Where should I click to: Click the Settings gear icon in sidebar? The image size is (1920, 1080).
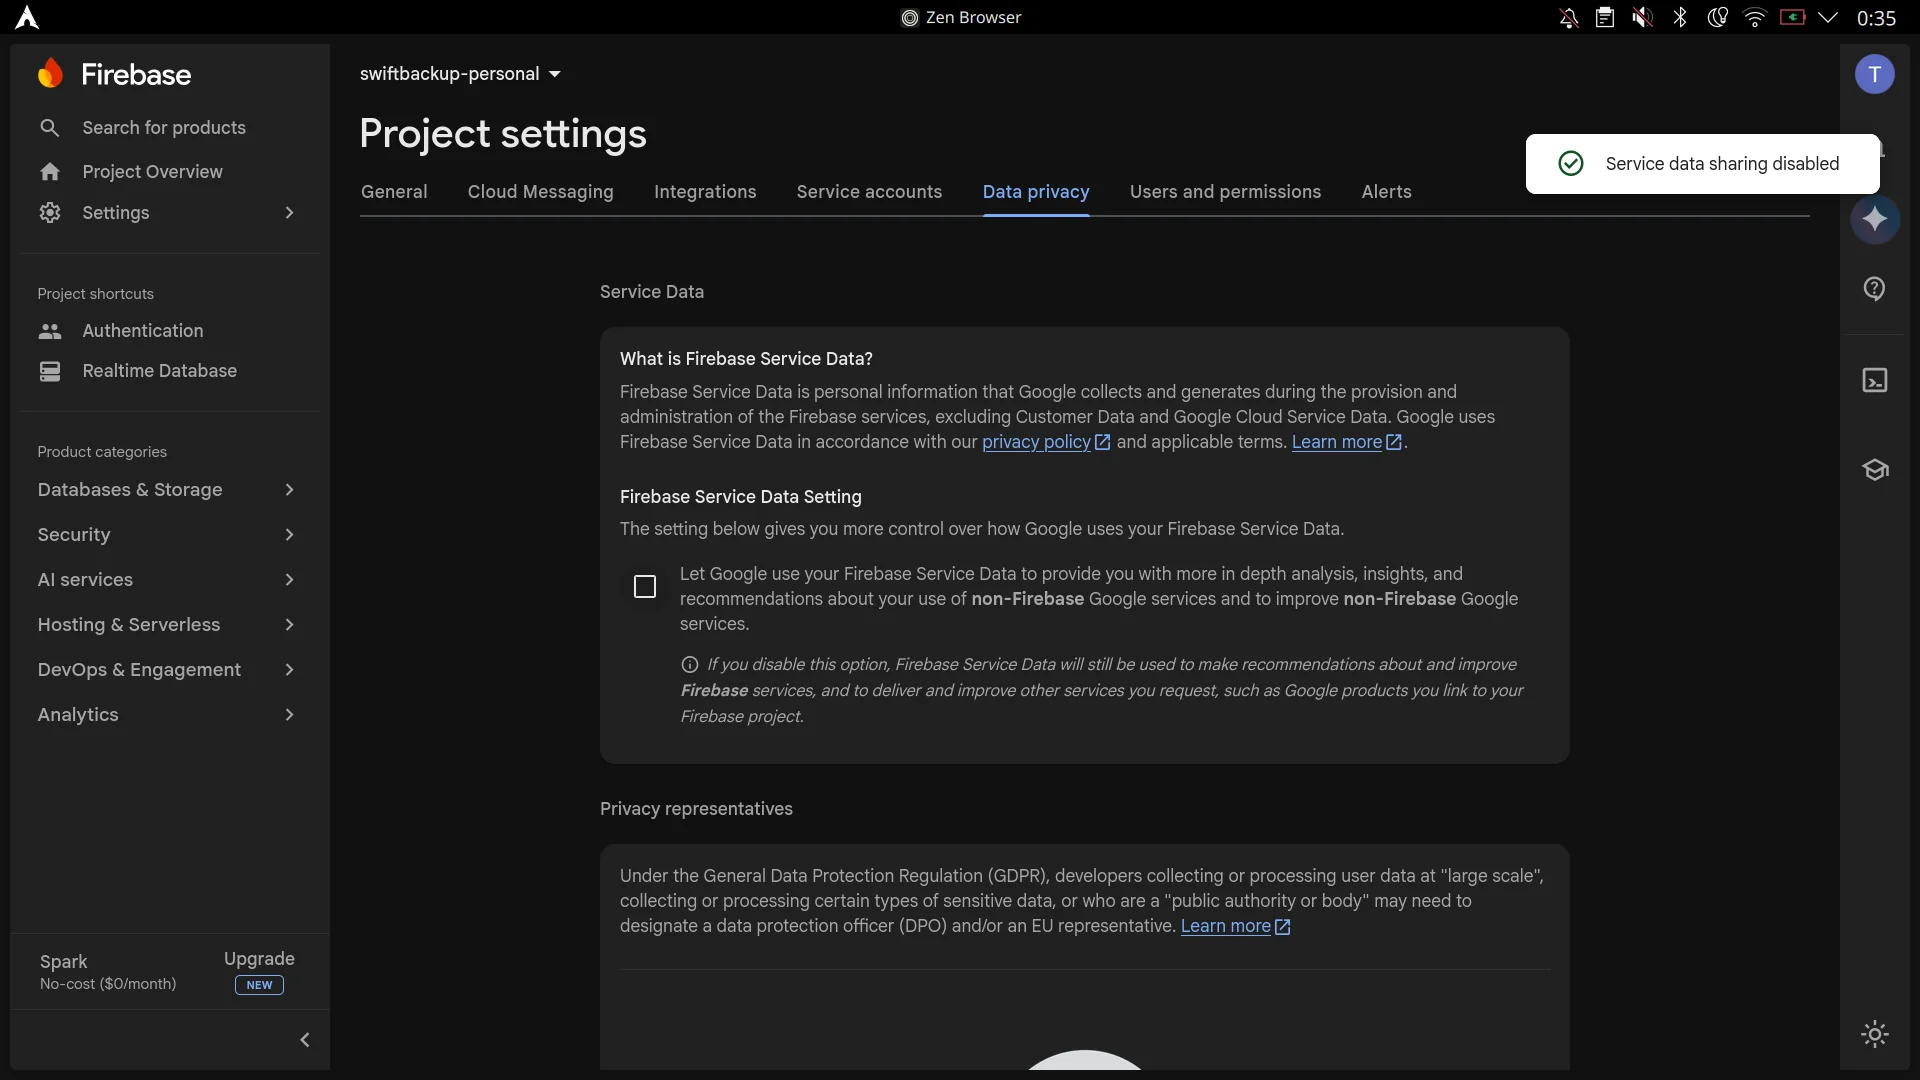pyautogui.click(x=50, y=213)
